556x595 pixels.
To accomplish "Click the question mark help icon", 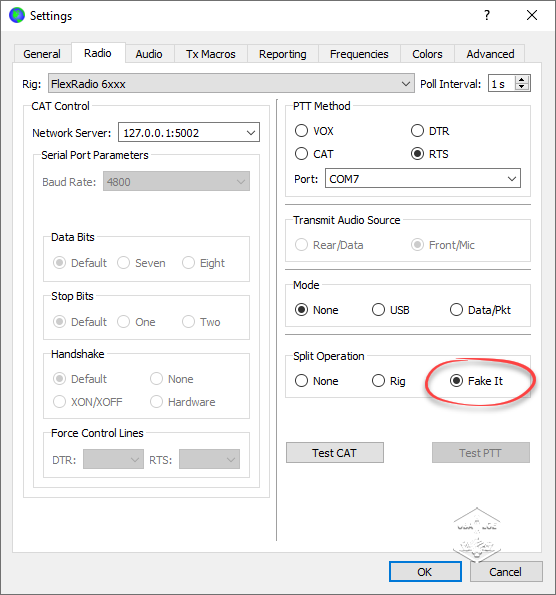I will [x=487, y=15].
